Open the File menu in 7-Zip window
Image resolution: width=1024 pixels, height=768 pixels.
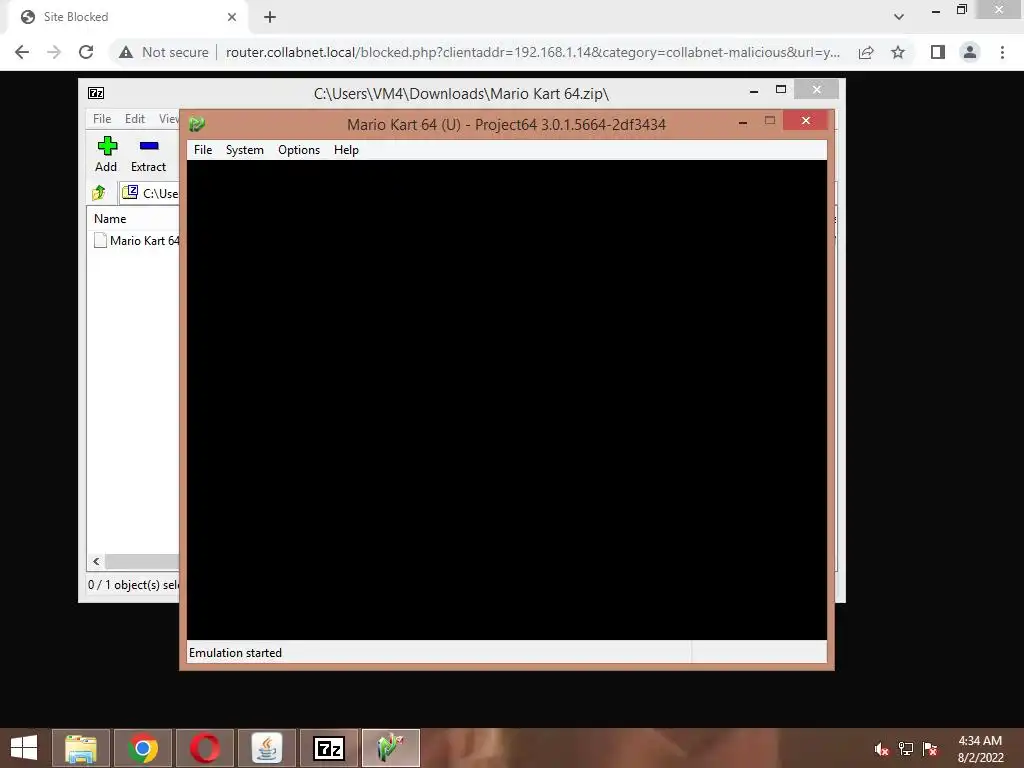[102, 119]
